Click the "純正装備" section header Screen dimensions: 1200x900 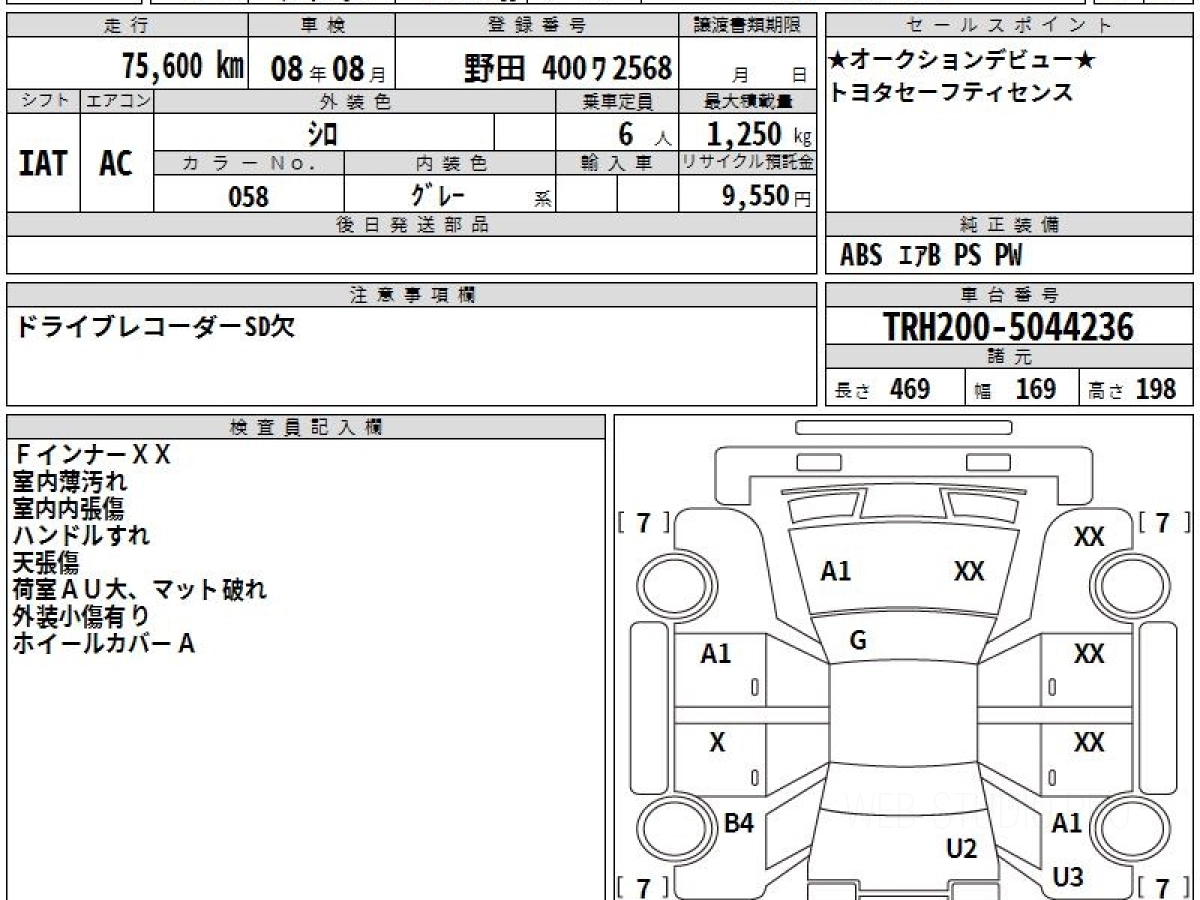click(1010, 225)
